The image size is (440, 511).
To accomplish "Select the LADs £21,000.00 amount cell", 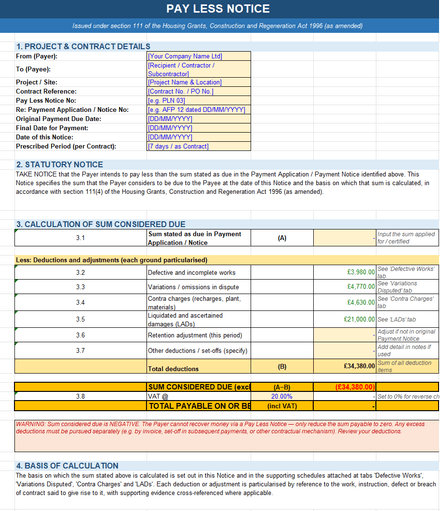I will tap(345, 319).
